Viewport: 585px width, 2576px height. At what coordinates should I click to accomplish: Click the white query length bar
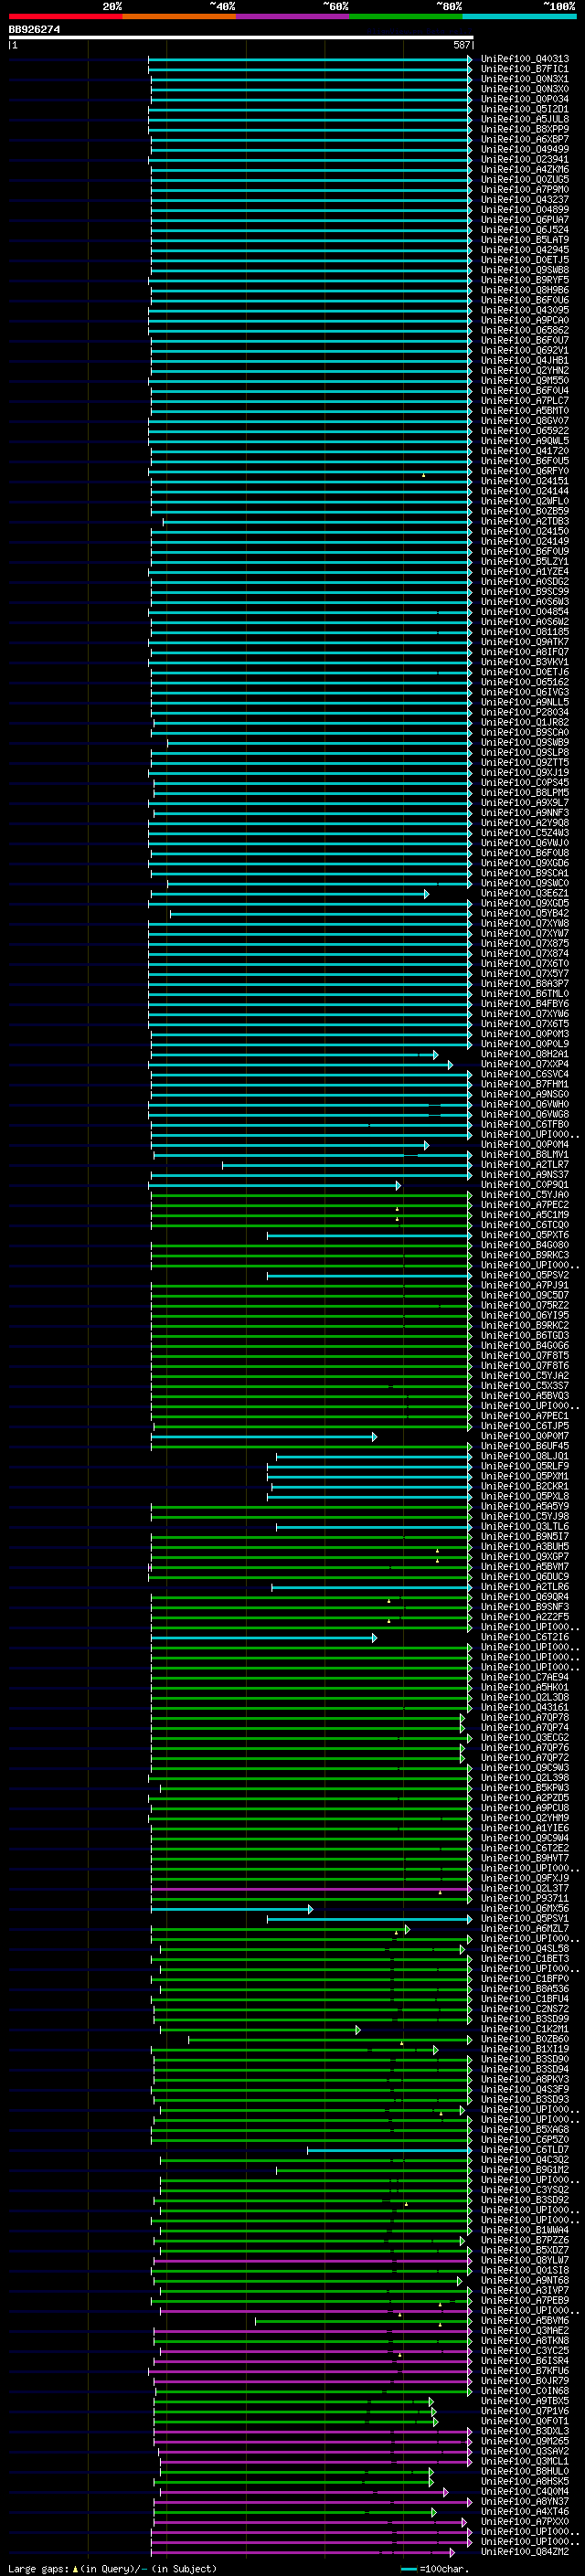tap(241, 37)
